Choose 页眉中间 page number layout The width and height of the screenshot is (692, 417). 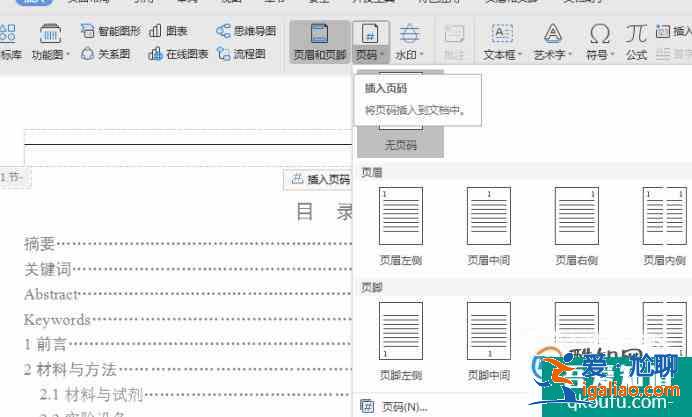point(489,226)
